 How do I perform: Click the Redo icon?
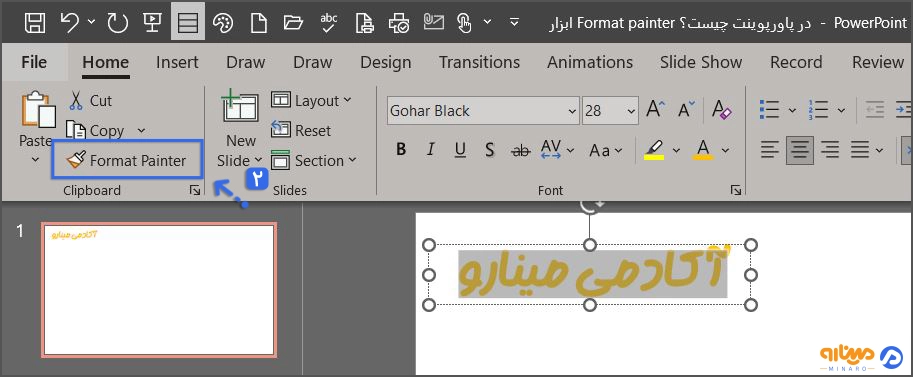(118, 23)
